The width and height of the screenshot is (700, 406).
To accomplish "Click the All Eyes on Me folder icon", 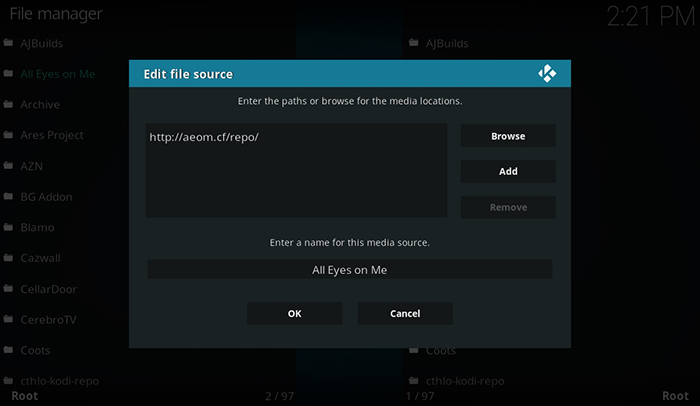I will tap(8, 73).
